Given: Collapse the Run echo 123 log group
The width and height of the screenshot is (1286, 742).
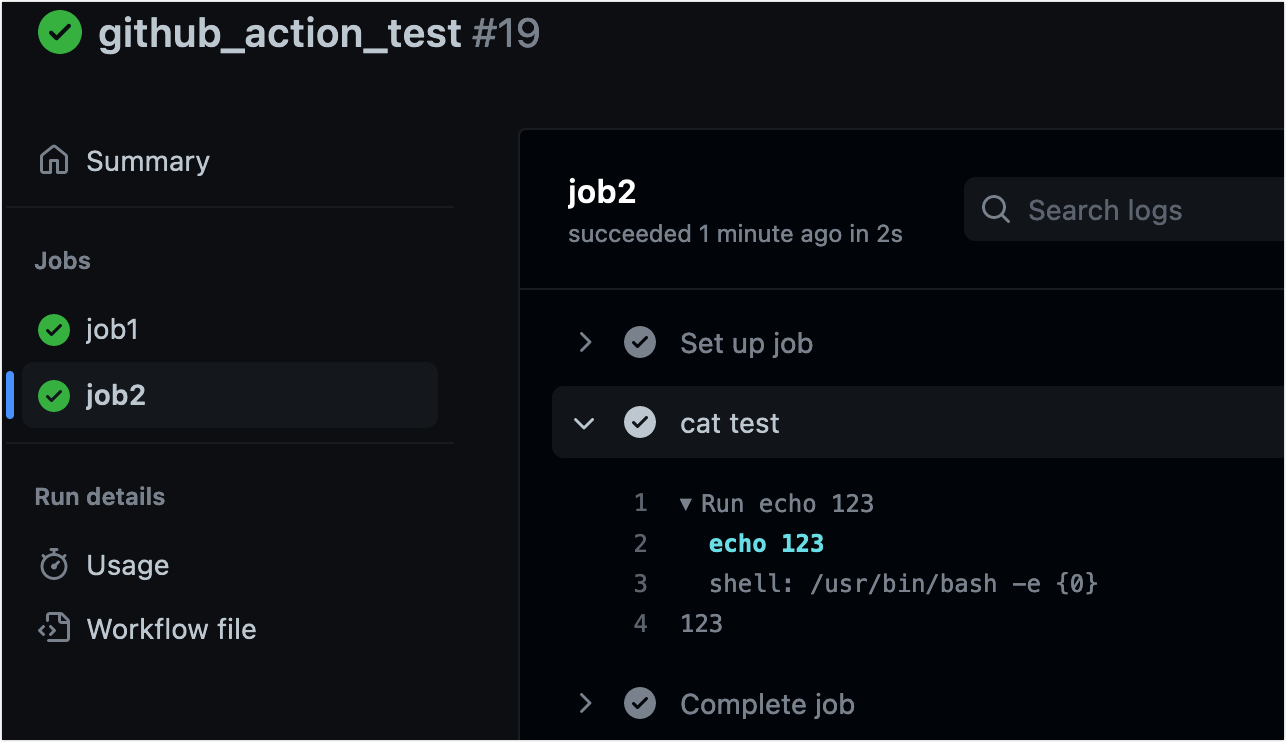Looking at the screenshot, I should tap(686, 504).
